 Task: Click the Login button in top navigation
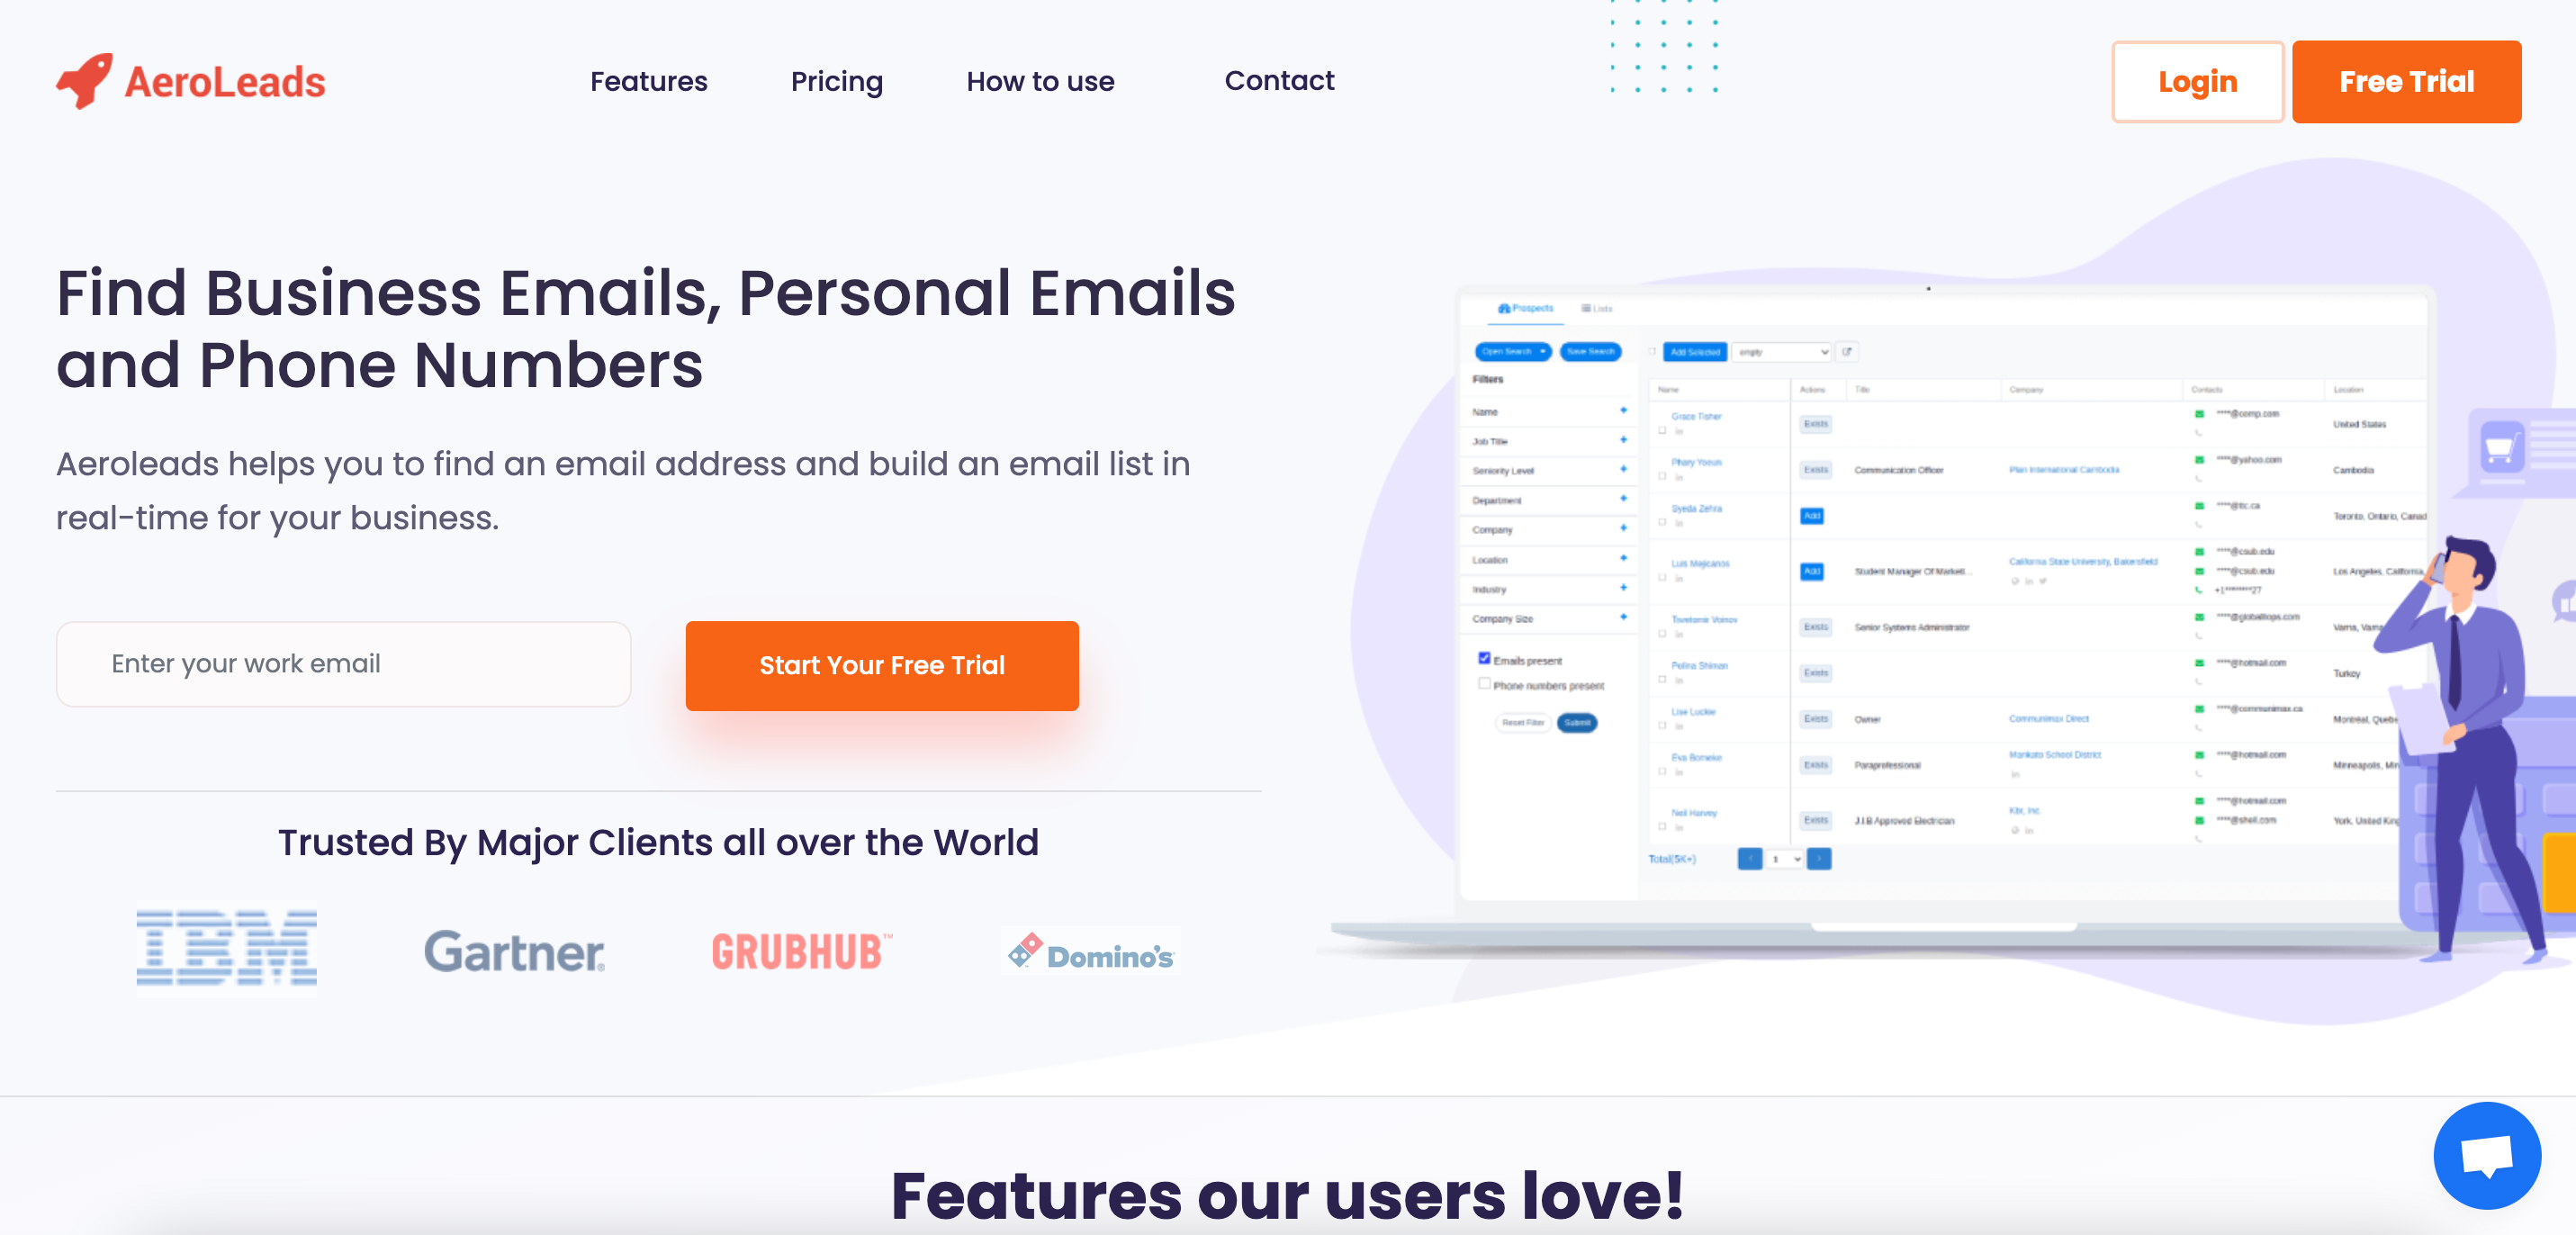(2196, 80)
